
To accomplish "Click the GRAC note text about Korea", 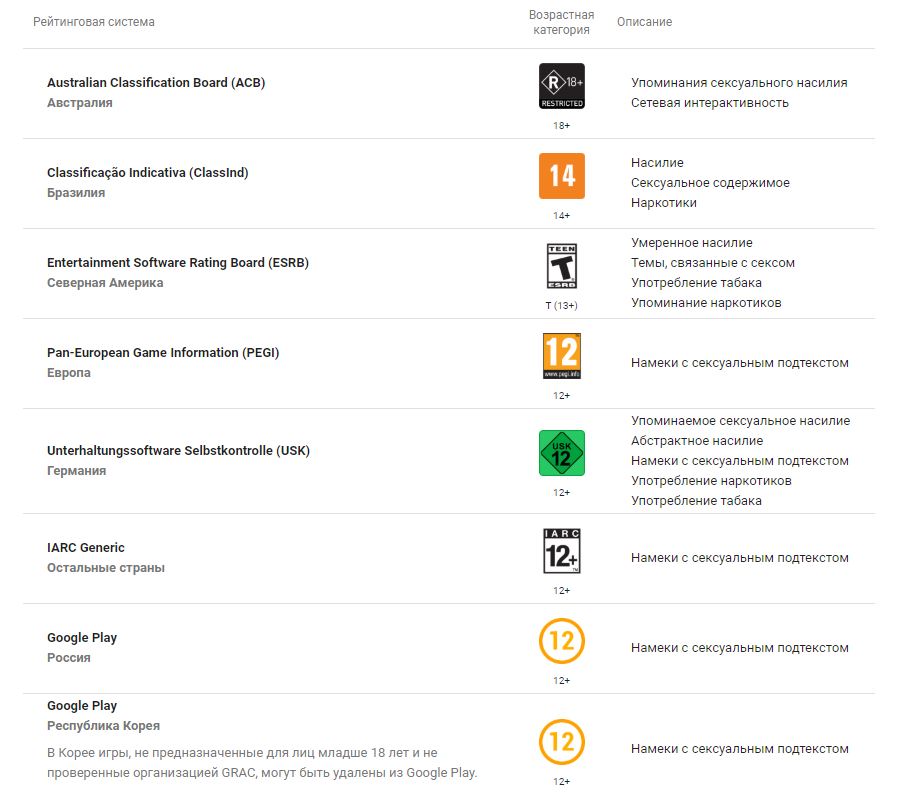I will pos(262,762).
